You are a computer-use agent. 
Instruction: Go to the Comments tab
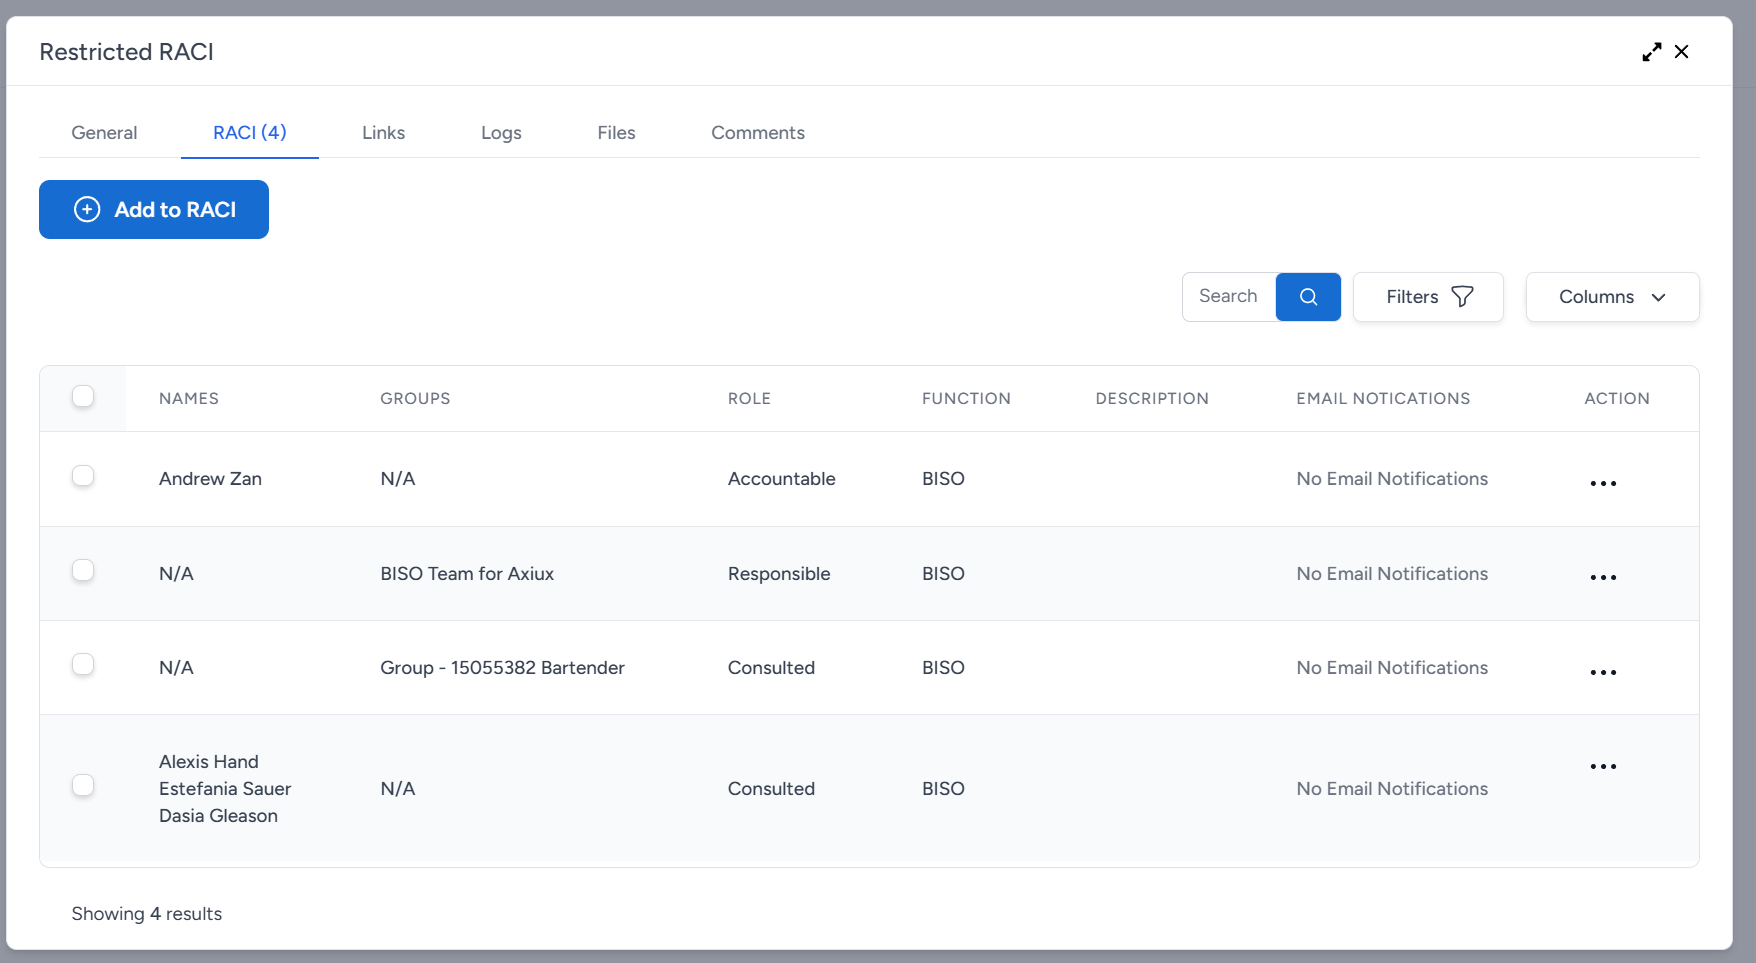pos(757,133)
